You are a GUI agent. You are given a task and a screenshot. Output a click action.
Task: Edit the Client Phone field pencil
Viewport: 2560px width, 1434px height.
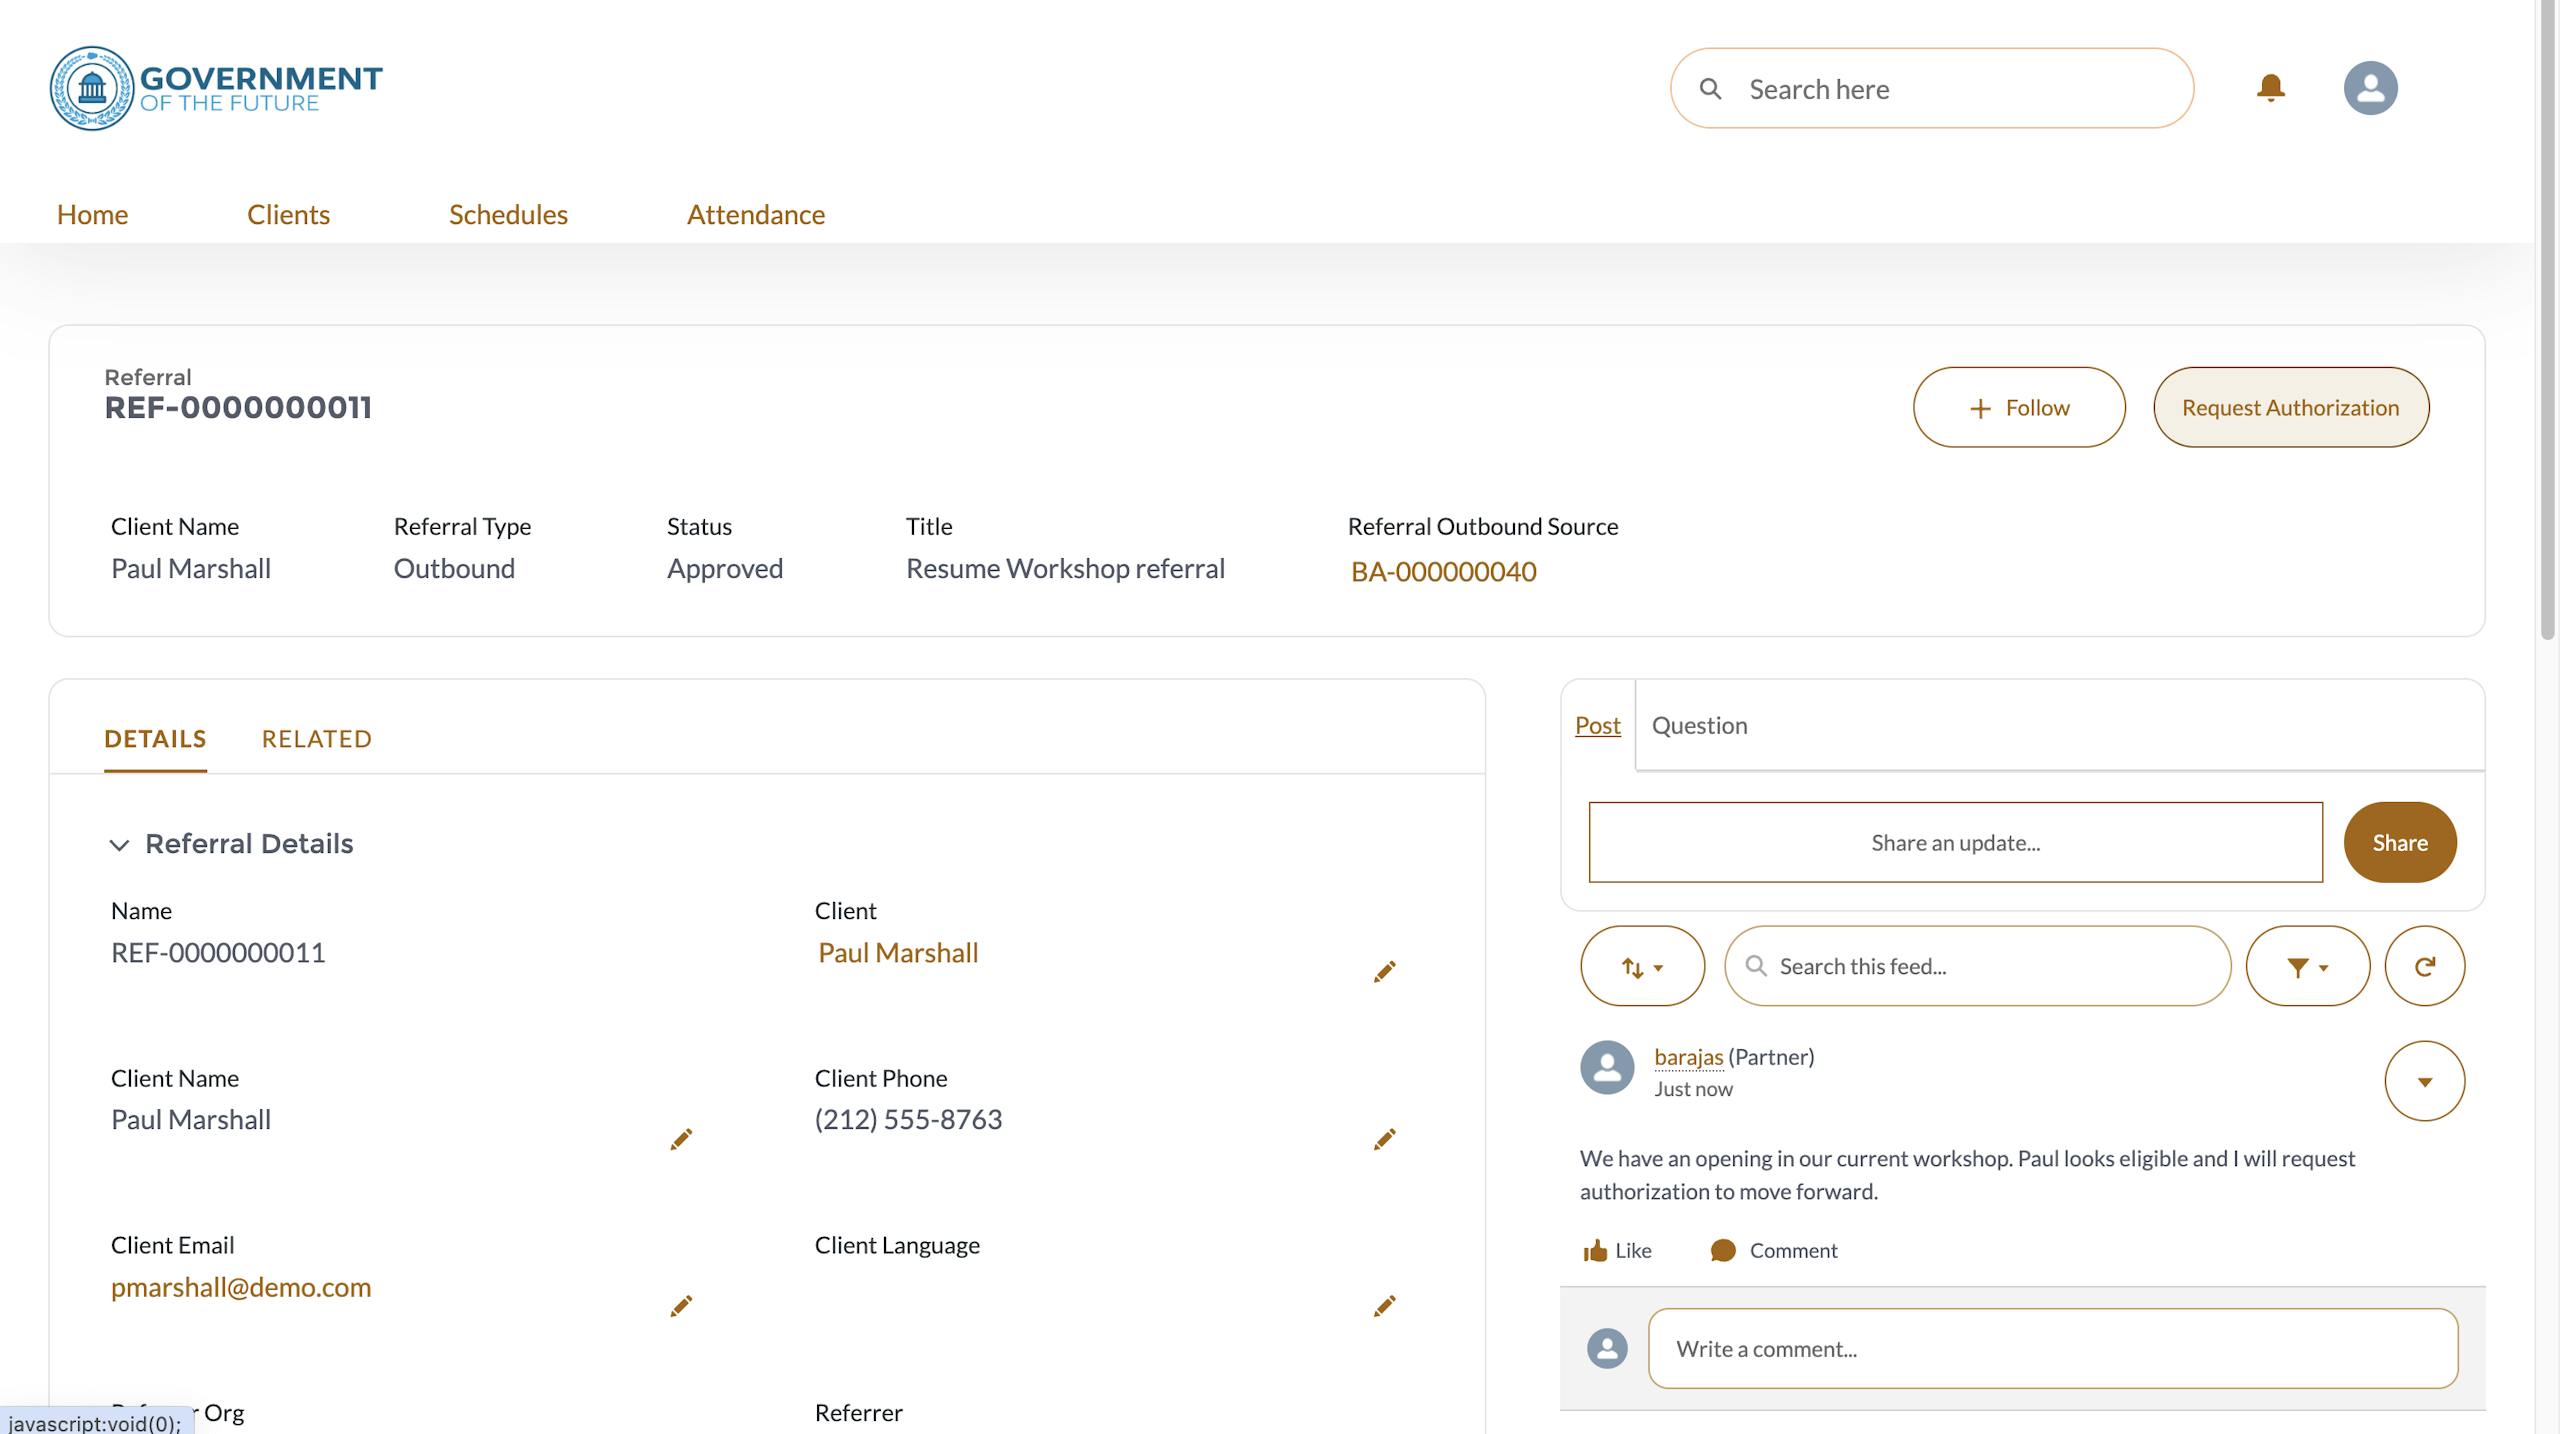(x=1384, y=1139)
